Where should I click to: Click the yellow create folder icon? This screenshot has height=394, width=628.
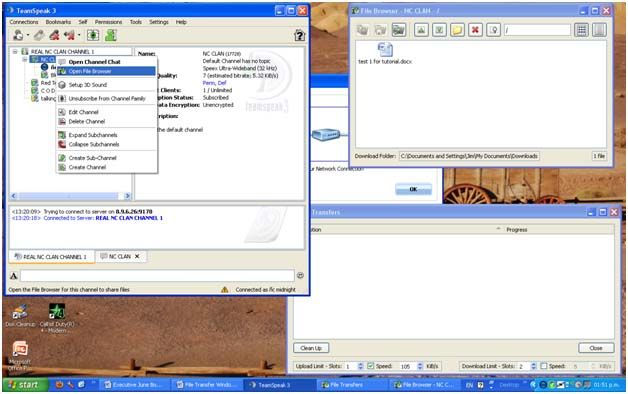pos(457,30)
